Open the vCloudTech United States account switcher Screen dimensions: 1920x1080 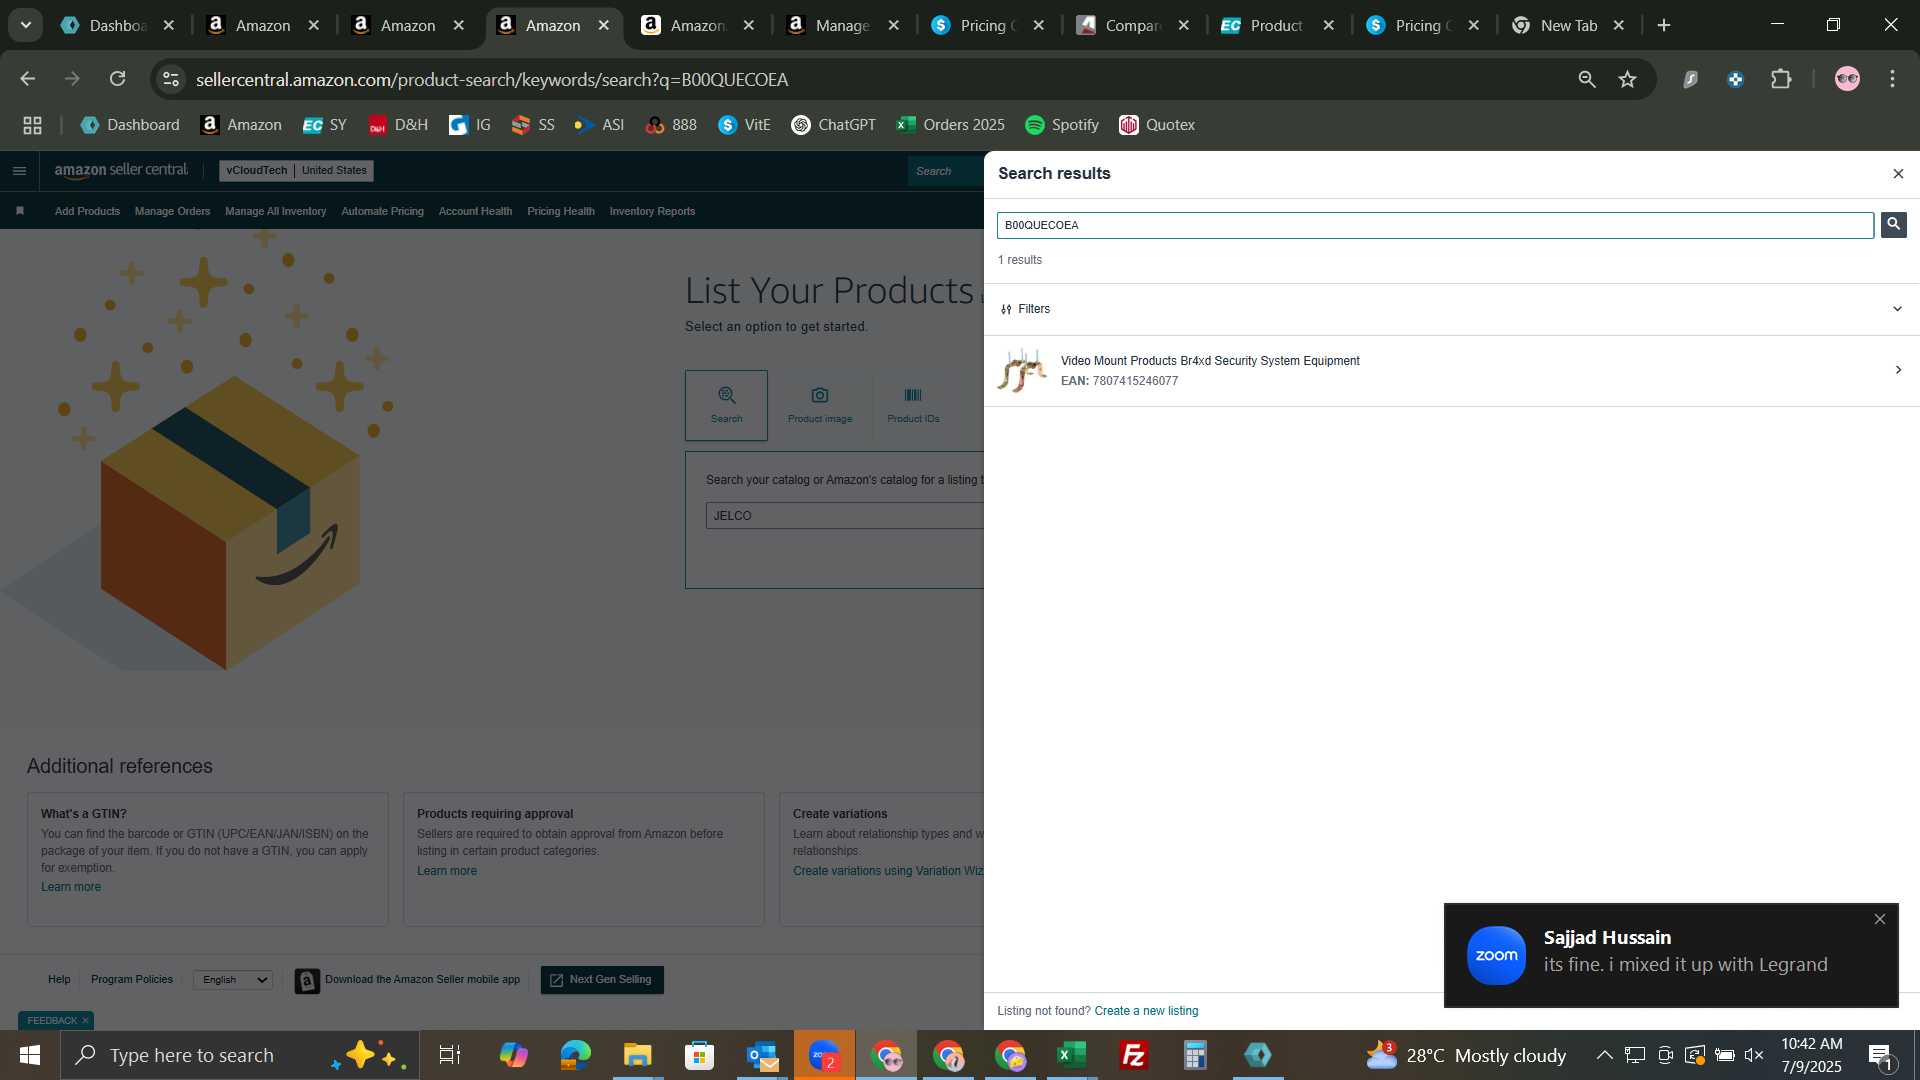[x=296, y=171]
